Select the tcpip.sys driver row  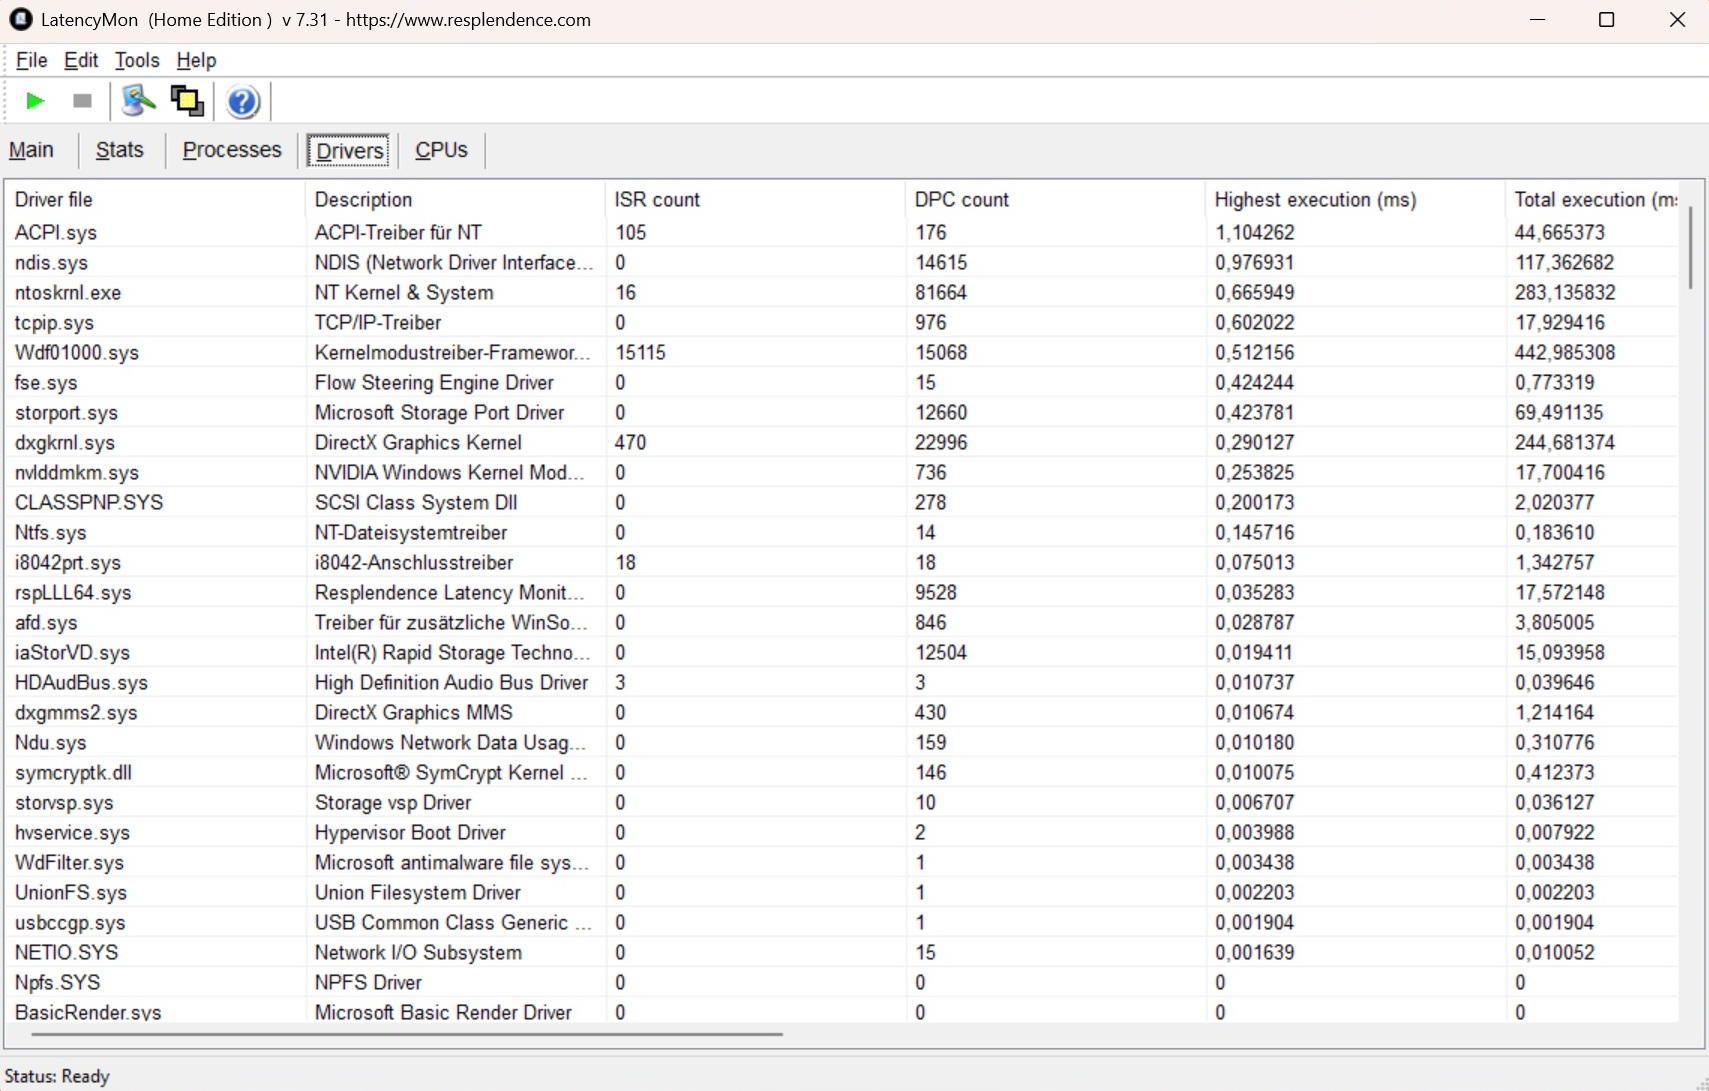click(x=842, y=322)
